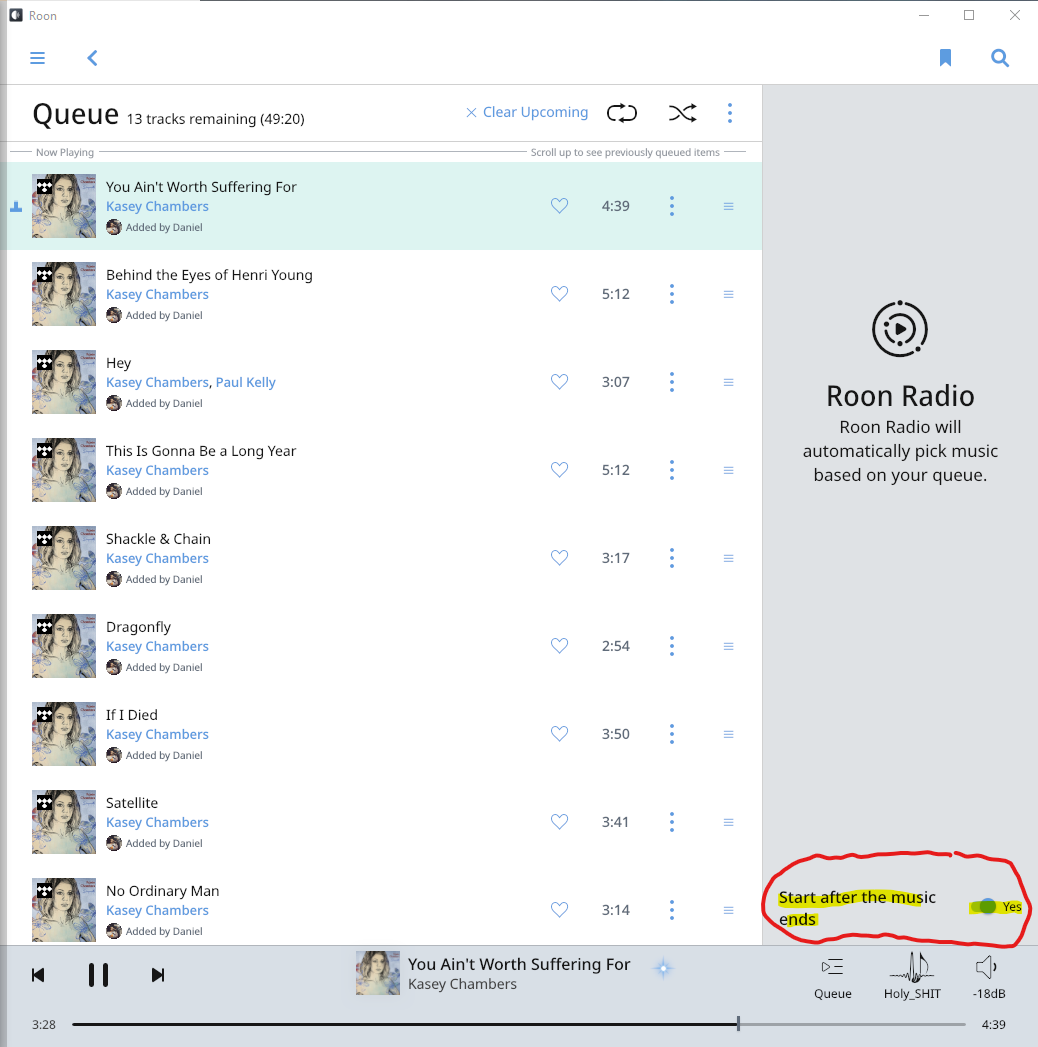
Task: Click the signal path star icon
Action: [x=664, y=968]
